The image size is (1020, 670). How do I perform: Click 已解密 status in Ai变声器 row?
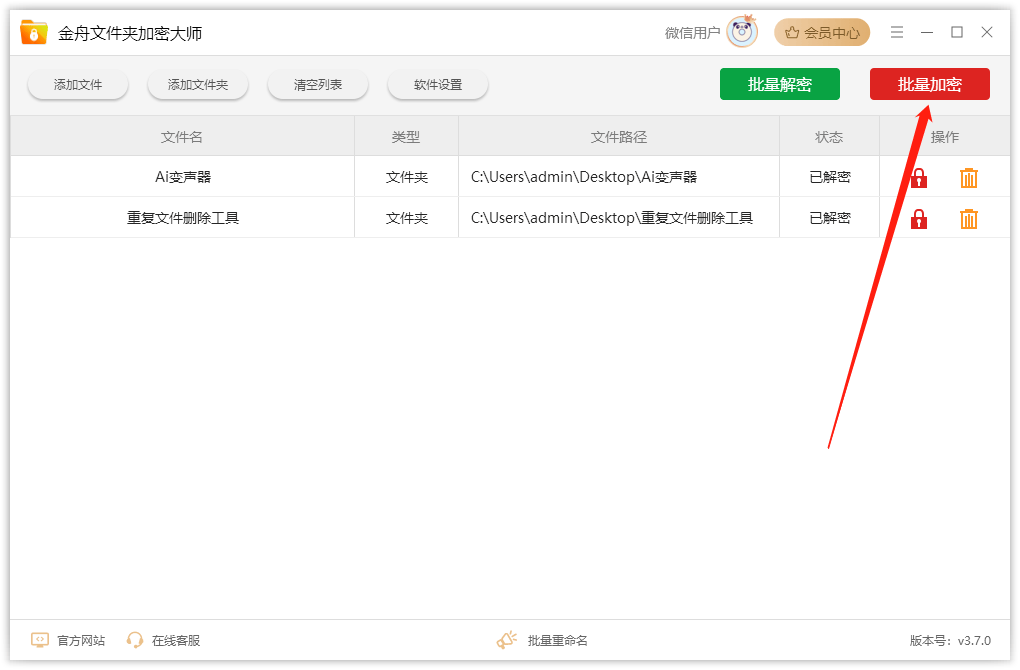[x=830, y=177]
